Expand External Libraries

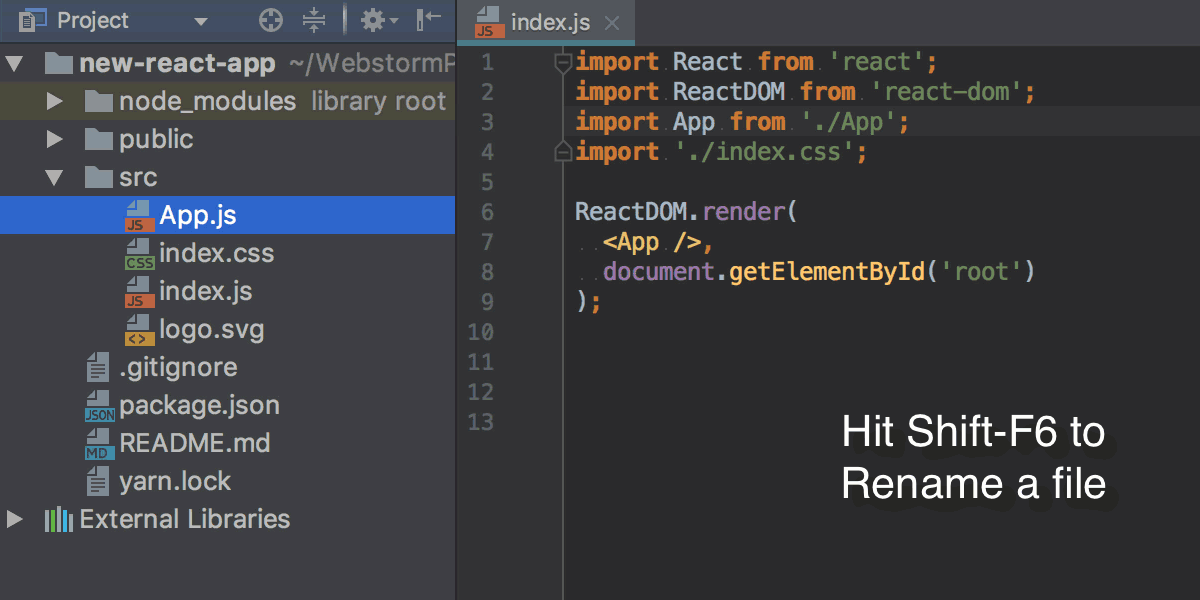point(15,519)
